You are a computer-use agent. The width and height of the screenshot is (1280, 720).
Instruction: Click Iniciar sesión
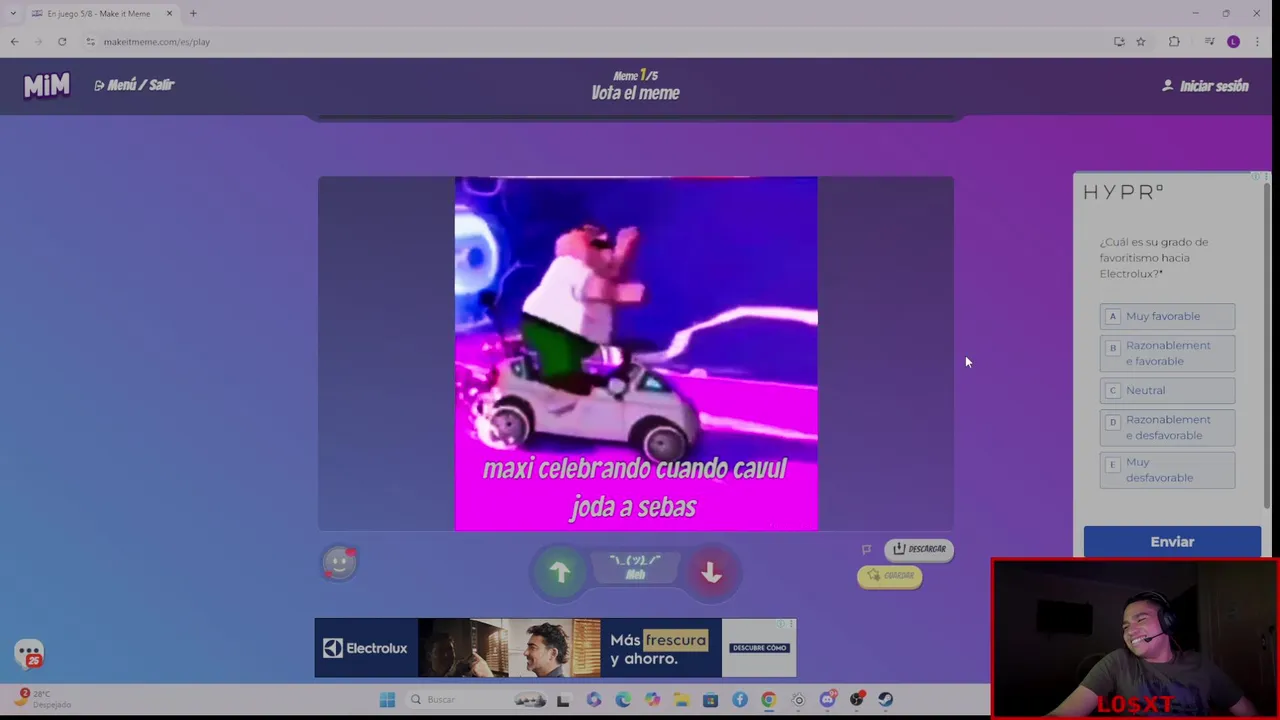click(1205, 86)
